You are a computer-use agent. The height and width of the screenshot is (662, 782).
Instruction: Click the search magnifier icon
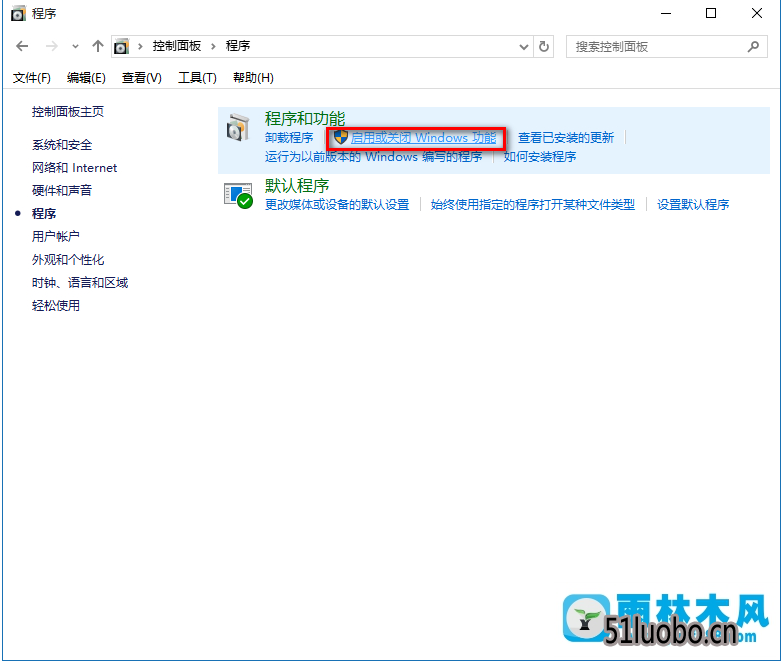point(753,46)
